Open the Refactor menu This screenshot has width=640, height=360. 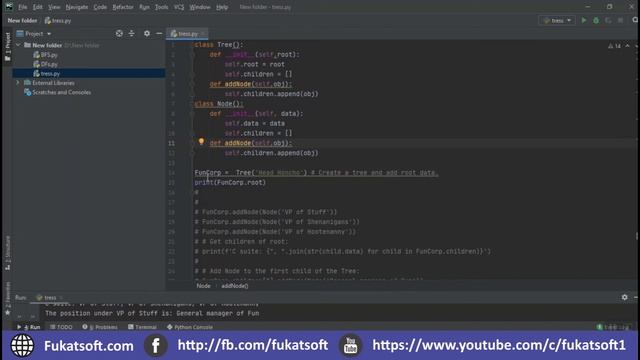[x=123, y=7]
